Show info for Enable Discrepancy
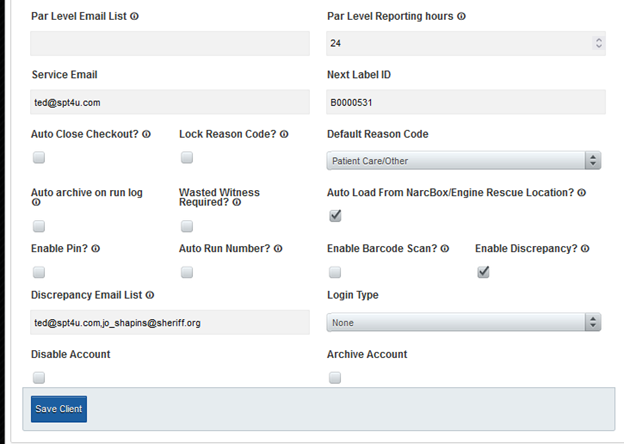The image size is (624, 444). [x=585, y=249]
